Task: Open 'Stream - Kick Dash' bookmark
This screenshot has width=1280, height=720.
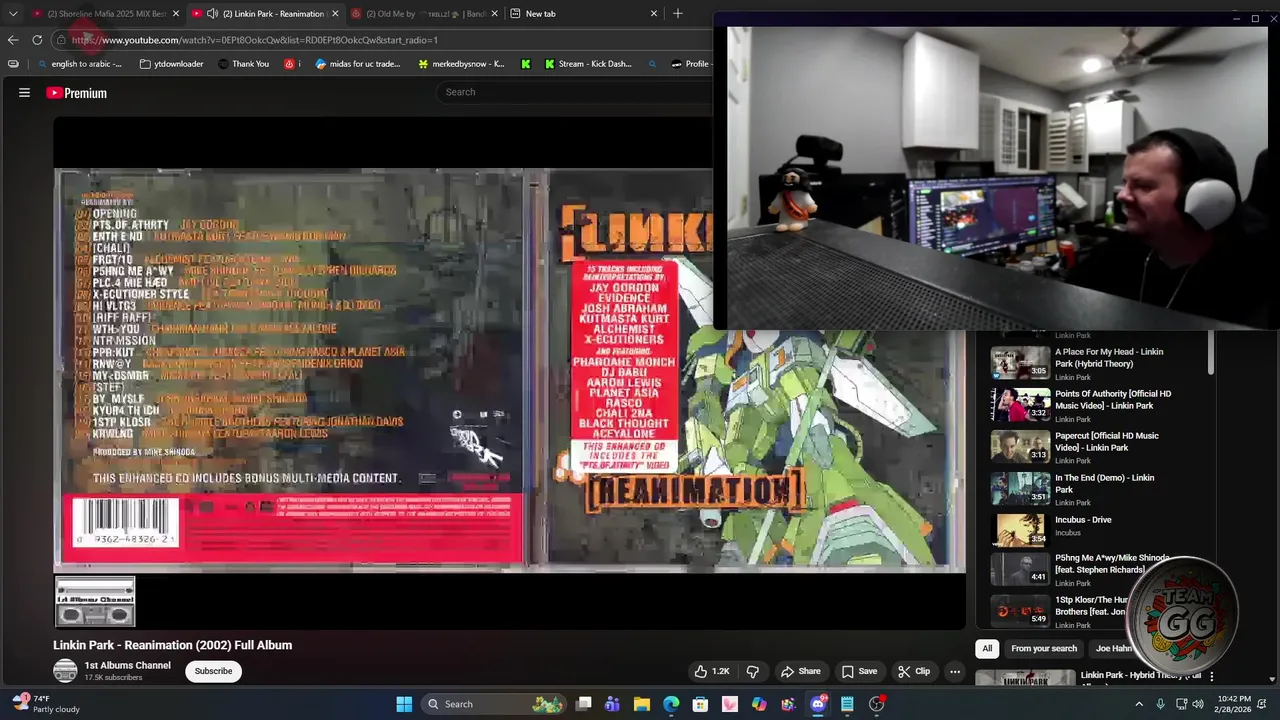Action: coord(588,64)
